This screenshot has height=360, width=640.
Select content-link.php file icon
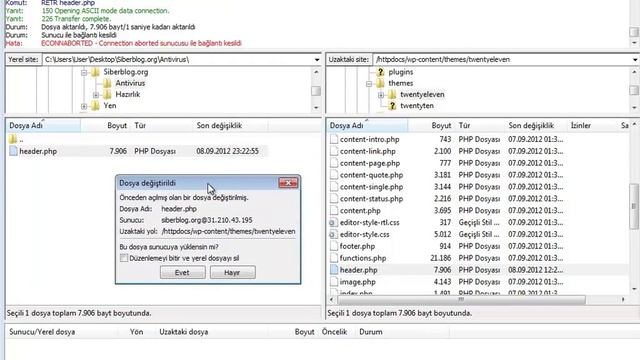[x=334, y=151]
